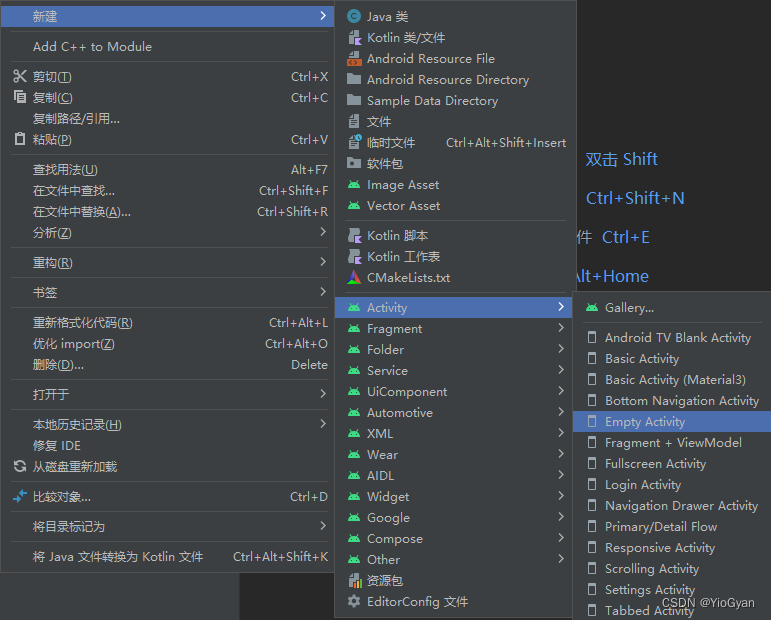Screen dimensions: 771x620
Task: Click the Login Activity template icon
Action: click(592, 484)
